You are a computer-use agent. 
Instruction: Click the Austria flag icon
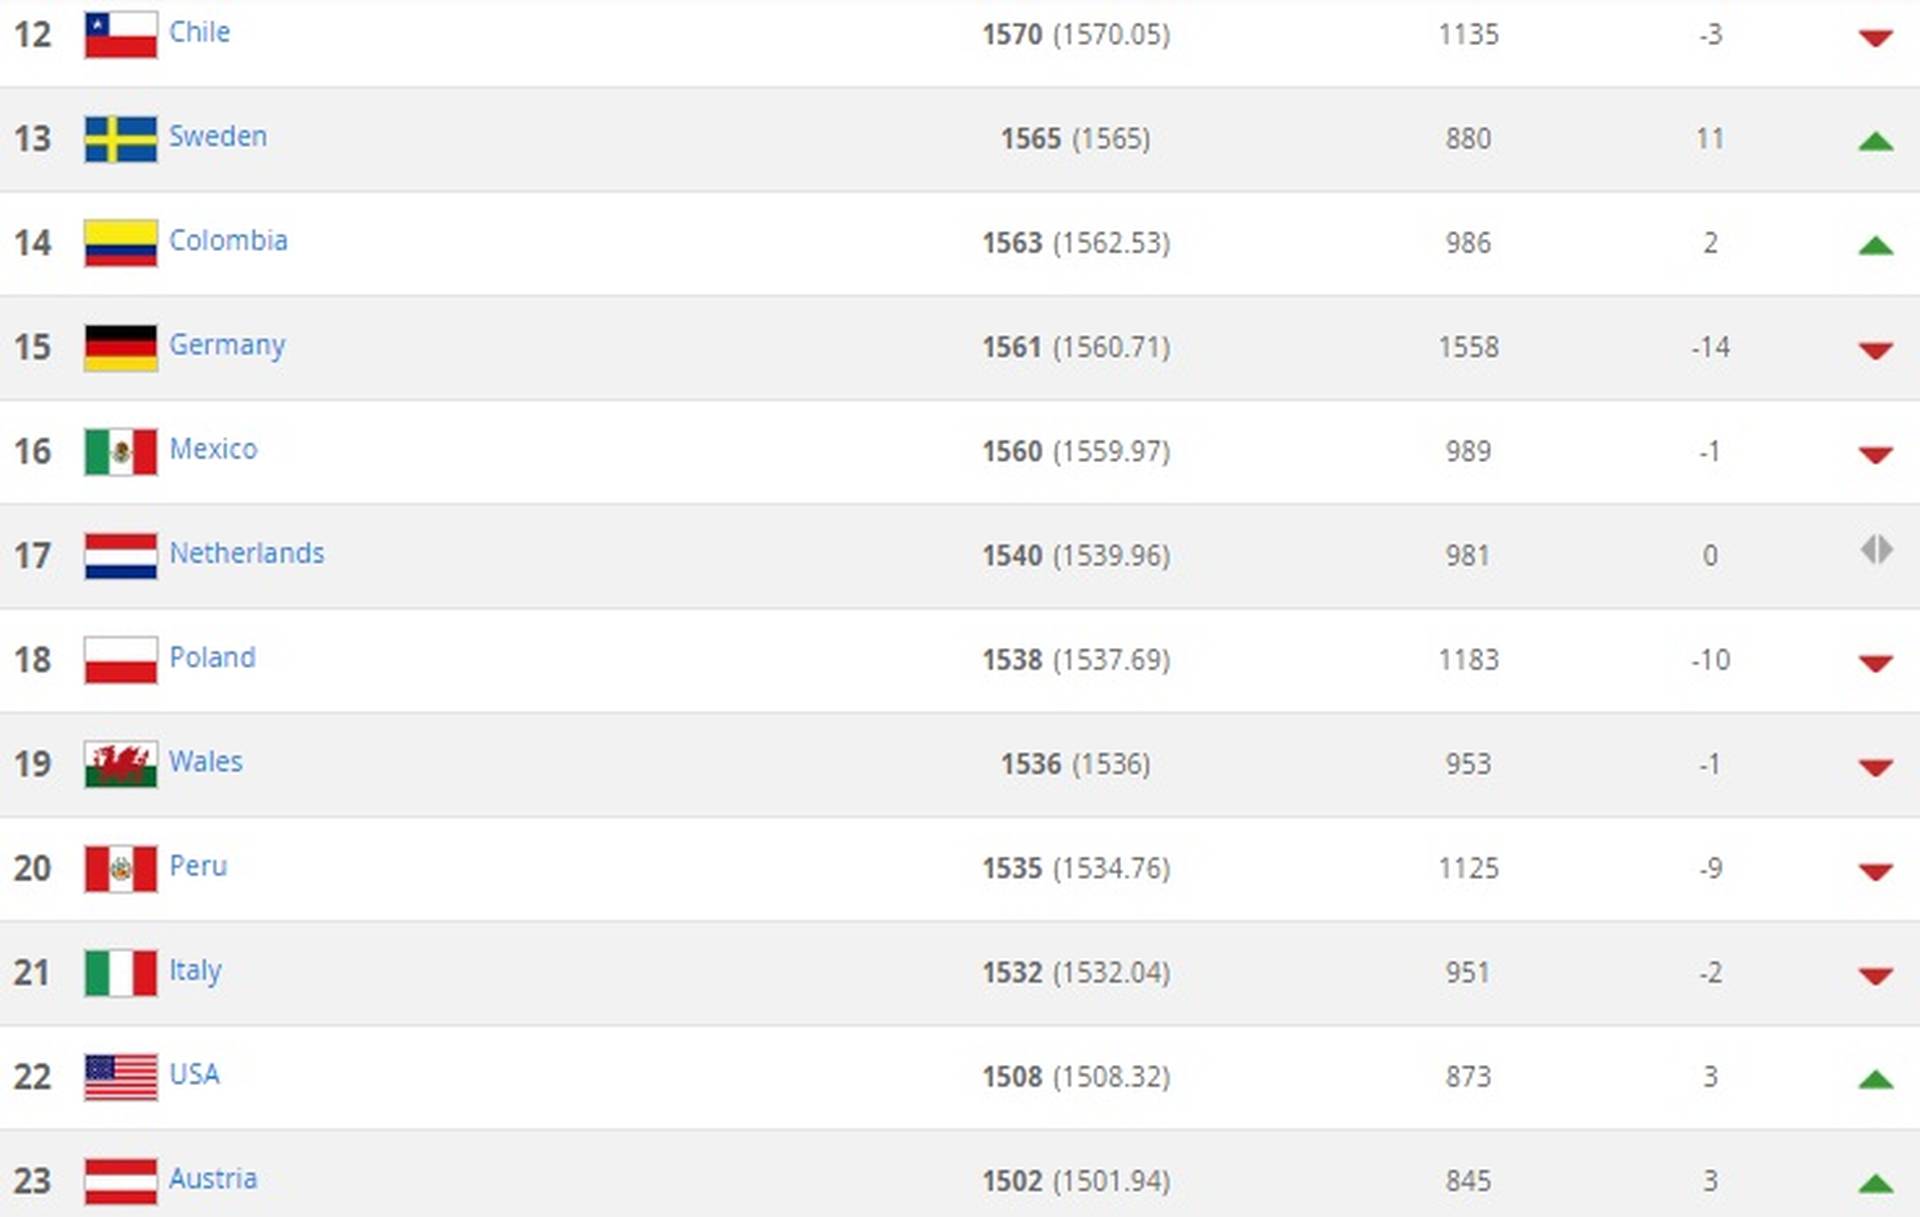tap(120, 1182)
